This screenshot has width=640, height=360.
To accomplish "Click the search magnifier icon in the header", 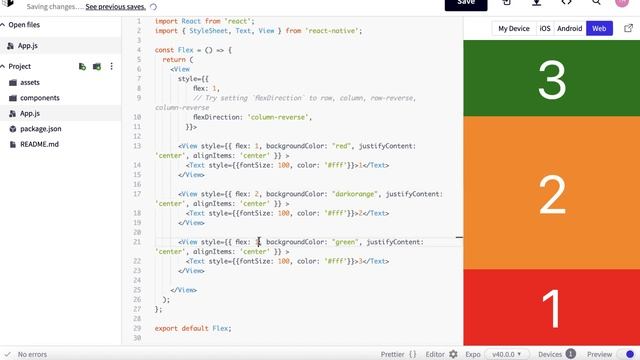I will pyautogui.click(x=596, y=2).
